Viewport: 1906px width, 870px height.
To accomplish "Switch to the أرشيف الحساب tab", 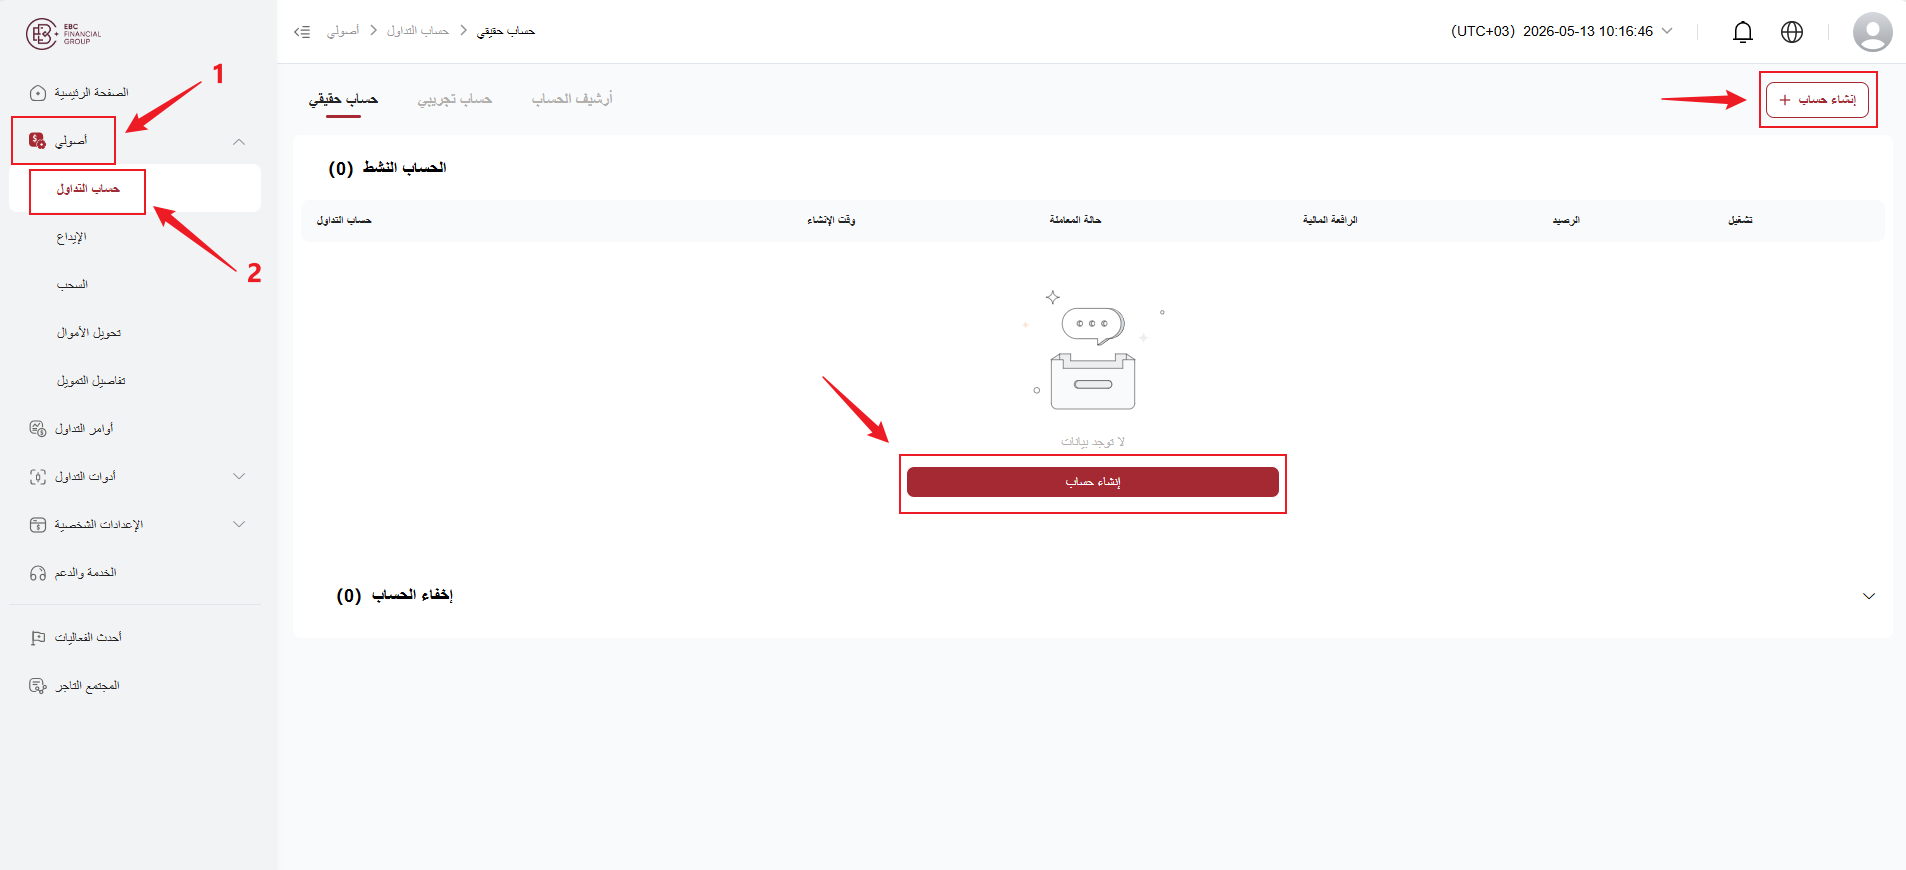I will tap(572, 99).
